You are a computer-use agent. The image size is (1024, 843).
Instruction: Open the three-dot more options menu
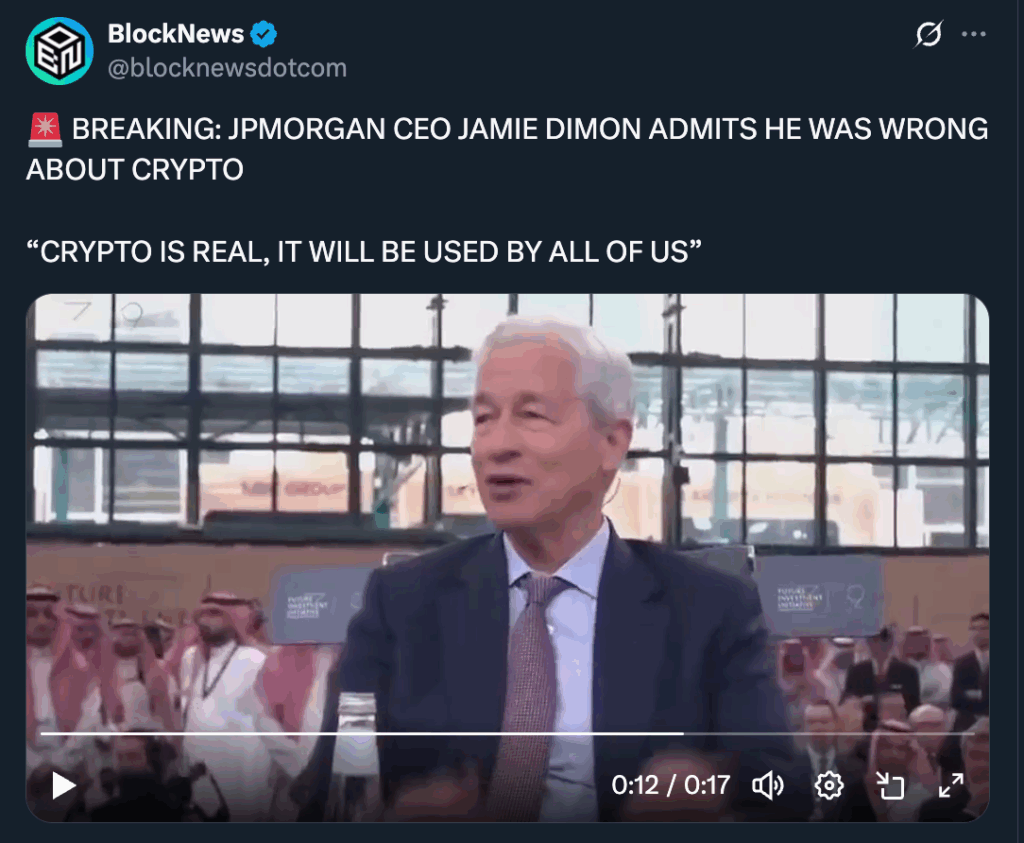tap(974, 34)
